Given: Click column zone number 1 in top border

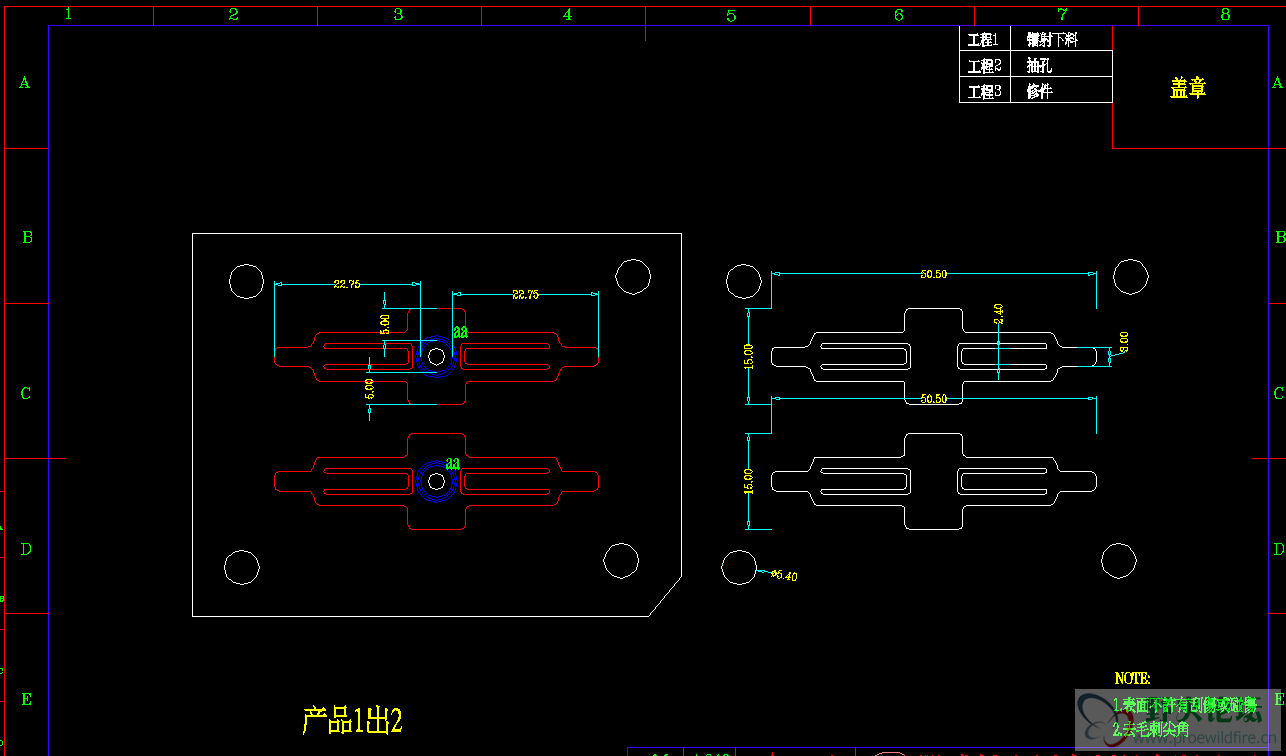Looking at the screenshot, I should click(x=68, y=14).
